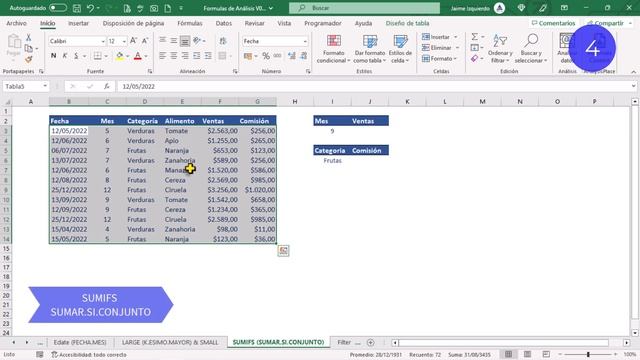Click the horizontal scrollbar

coord(503,342)
